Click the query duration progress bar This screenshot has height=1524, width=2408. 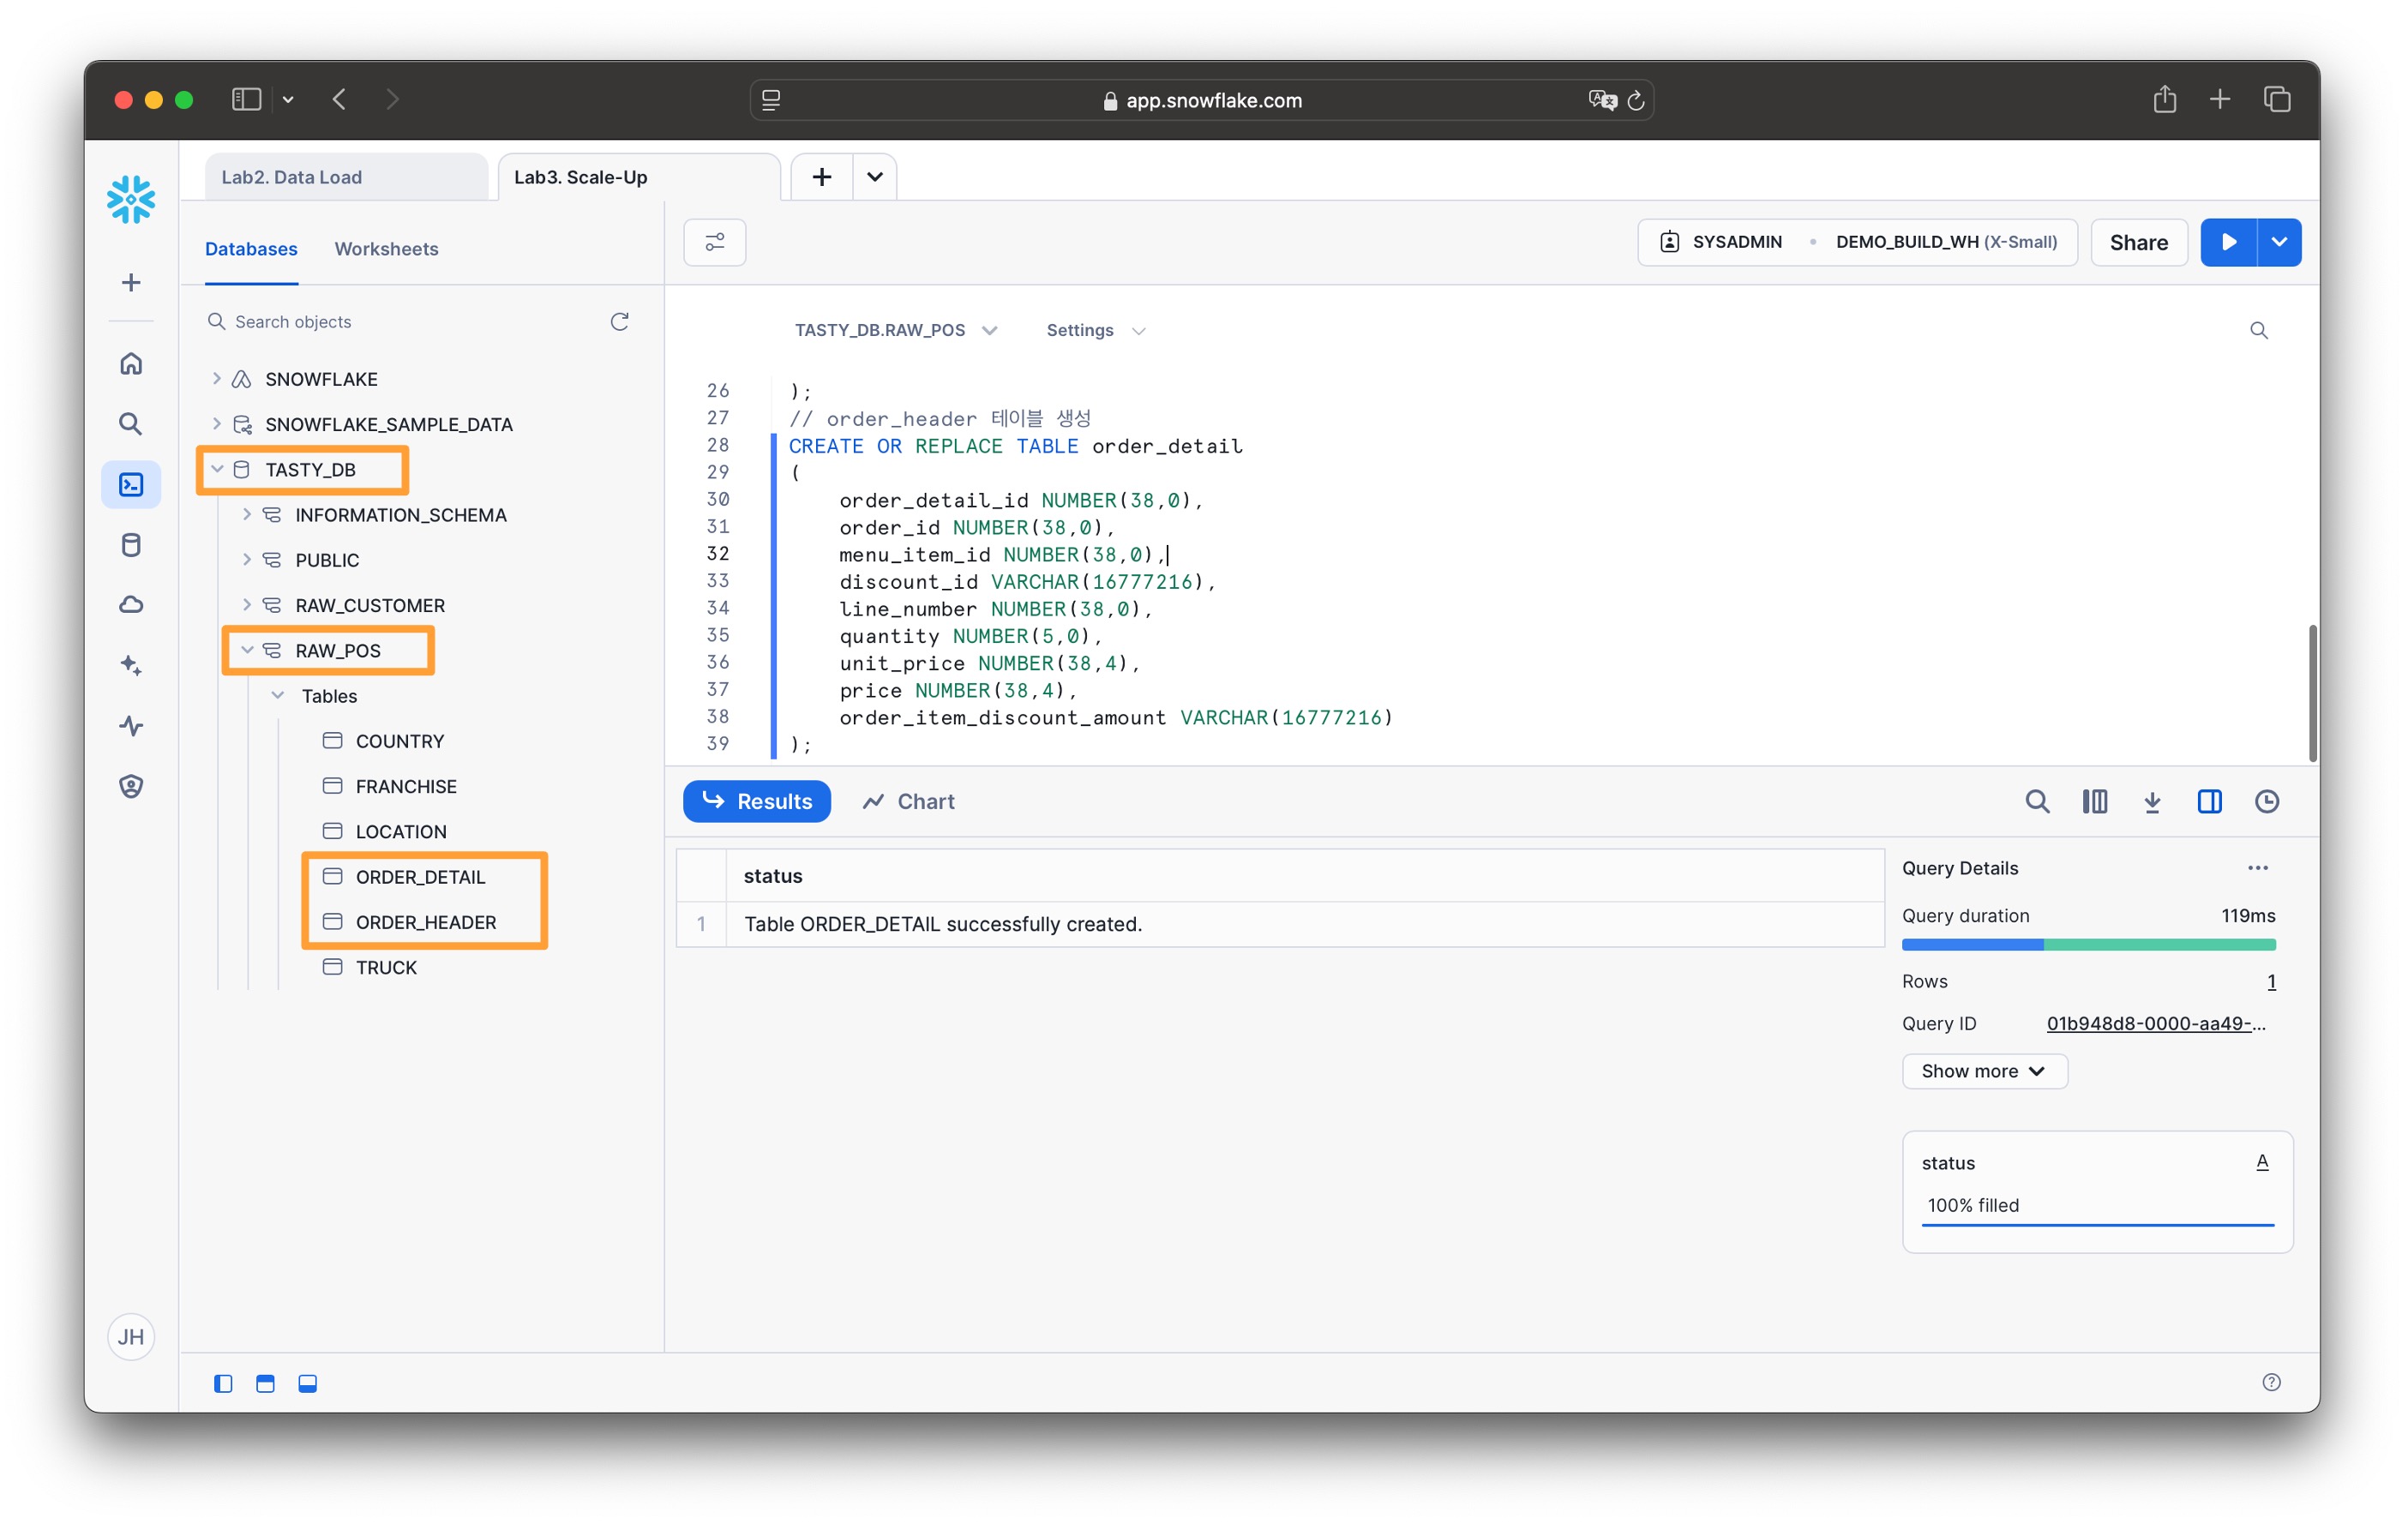tap(2088, 944)
